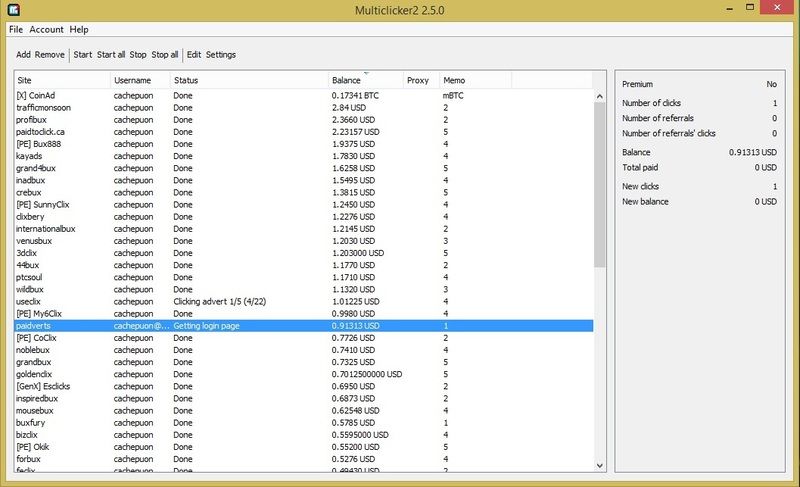Select the [PE] CoClix row
The height and width of the screenshot is (487, 800).
304,338
